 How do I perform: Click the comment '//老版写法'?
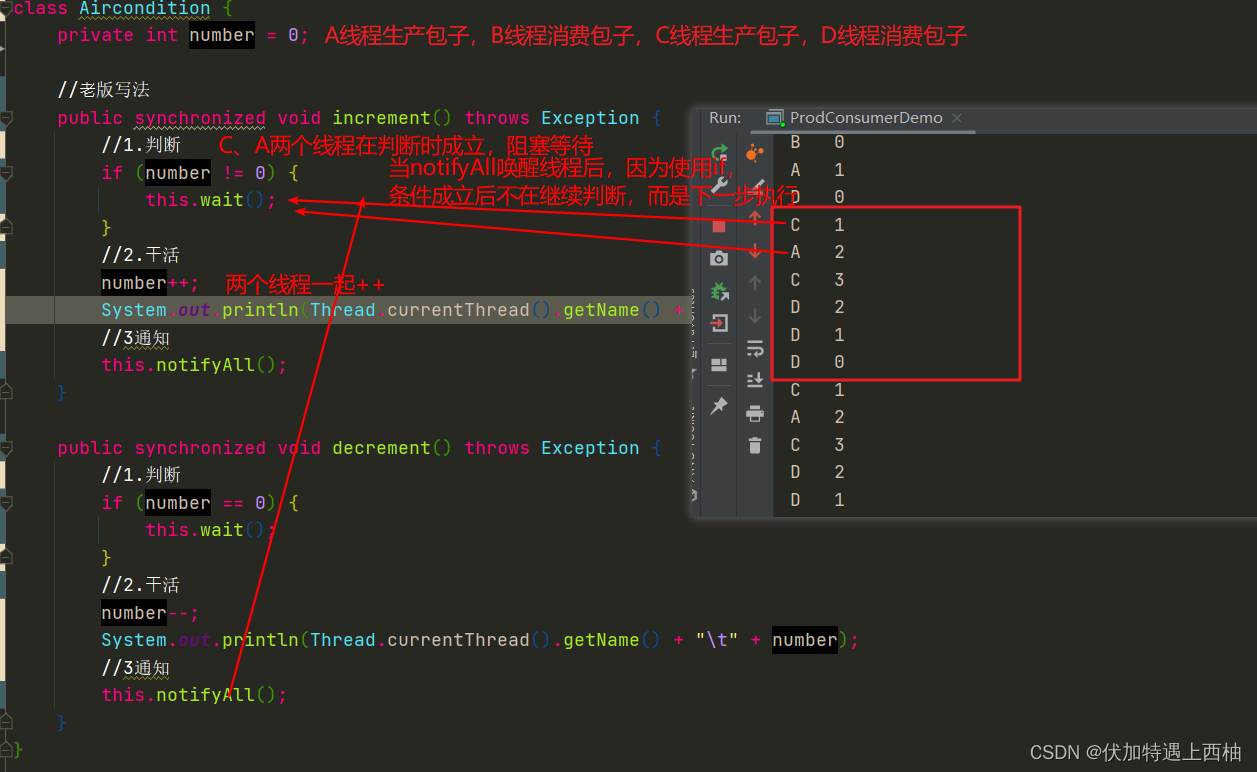[x=103, y=90]
